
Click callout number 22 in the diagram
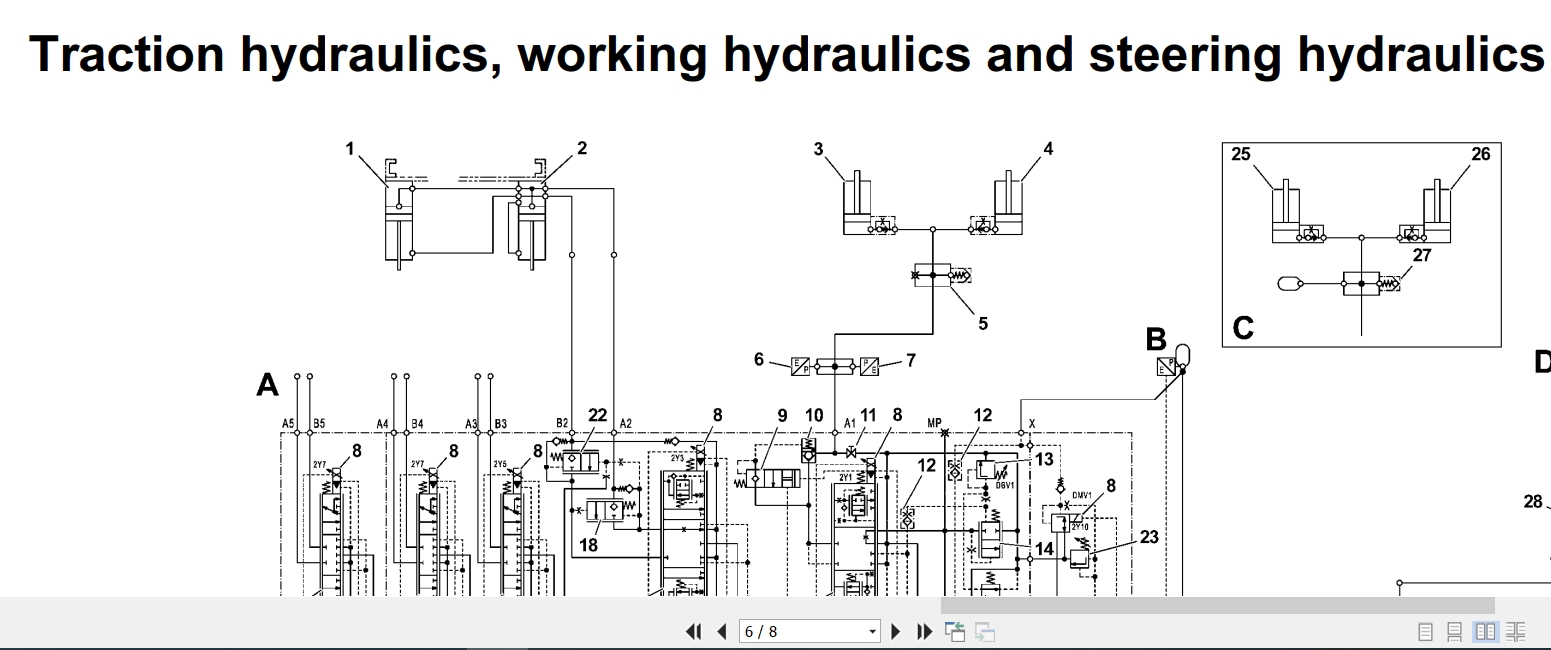(597, 415)
